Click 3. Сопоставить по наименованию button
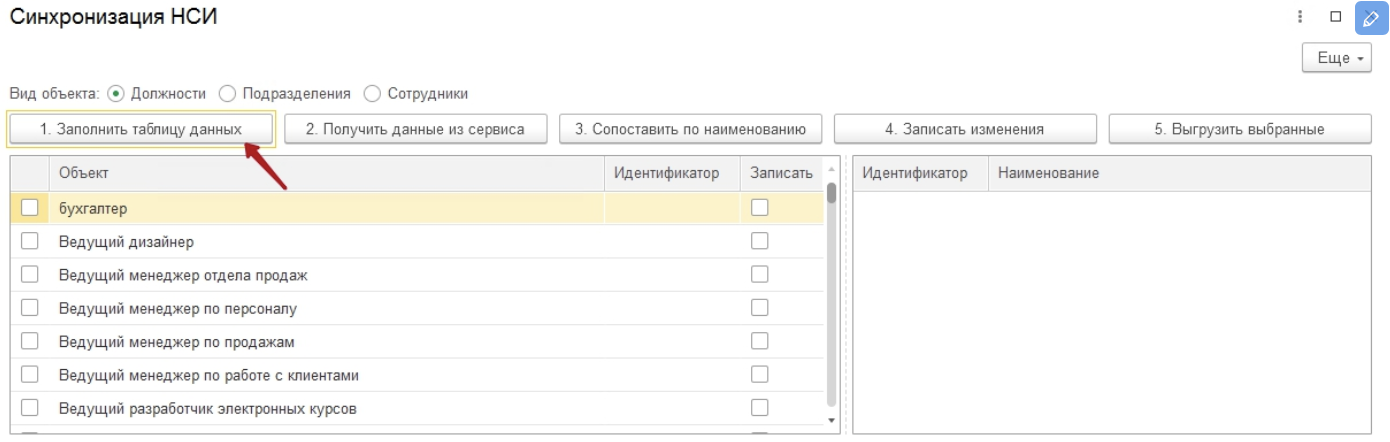The height and width of the screenshot is (442, 1390). tap(691, 129)
